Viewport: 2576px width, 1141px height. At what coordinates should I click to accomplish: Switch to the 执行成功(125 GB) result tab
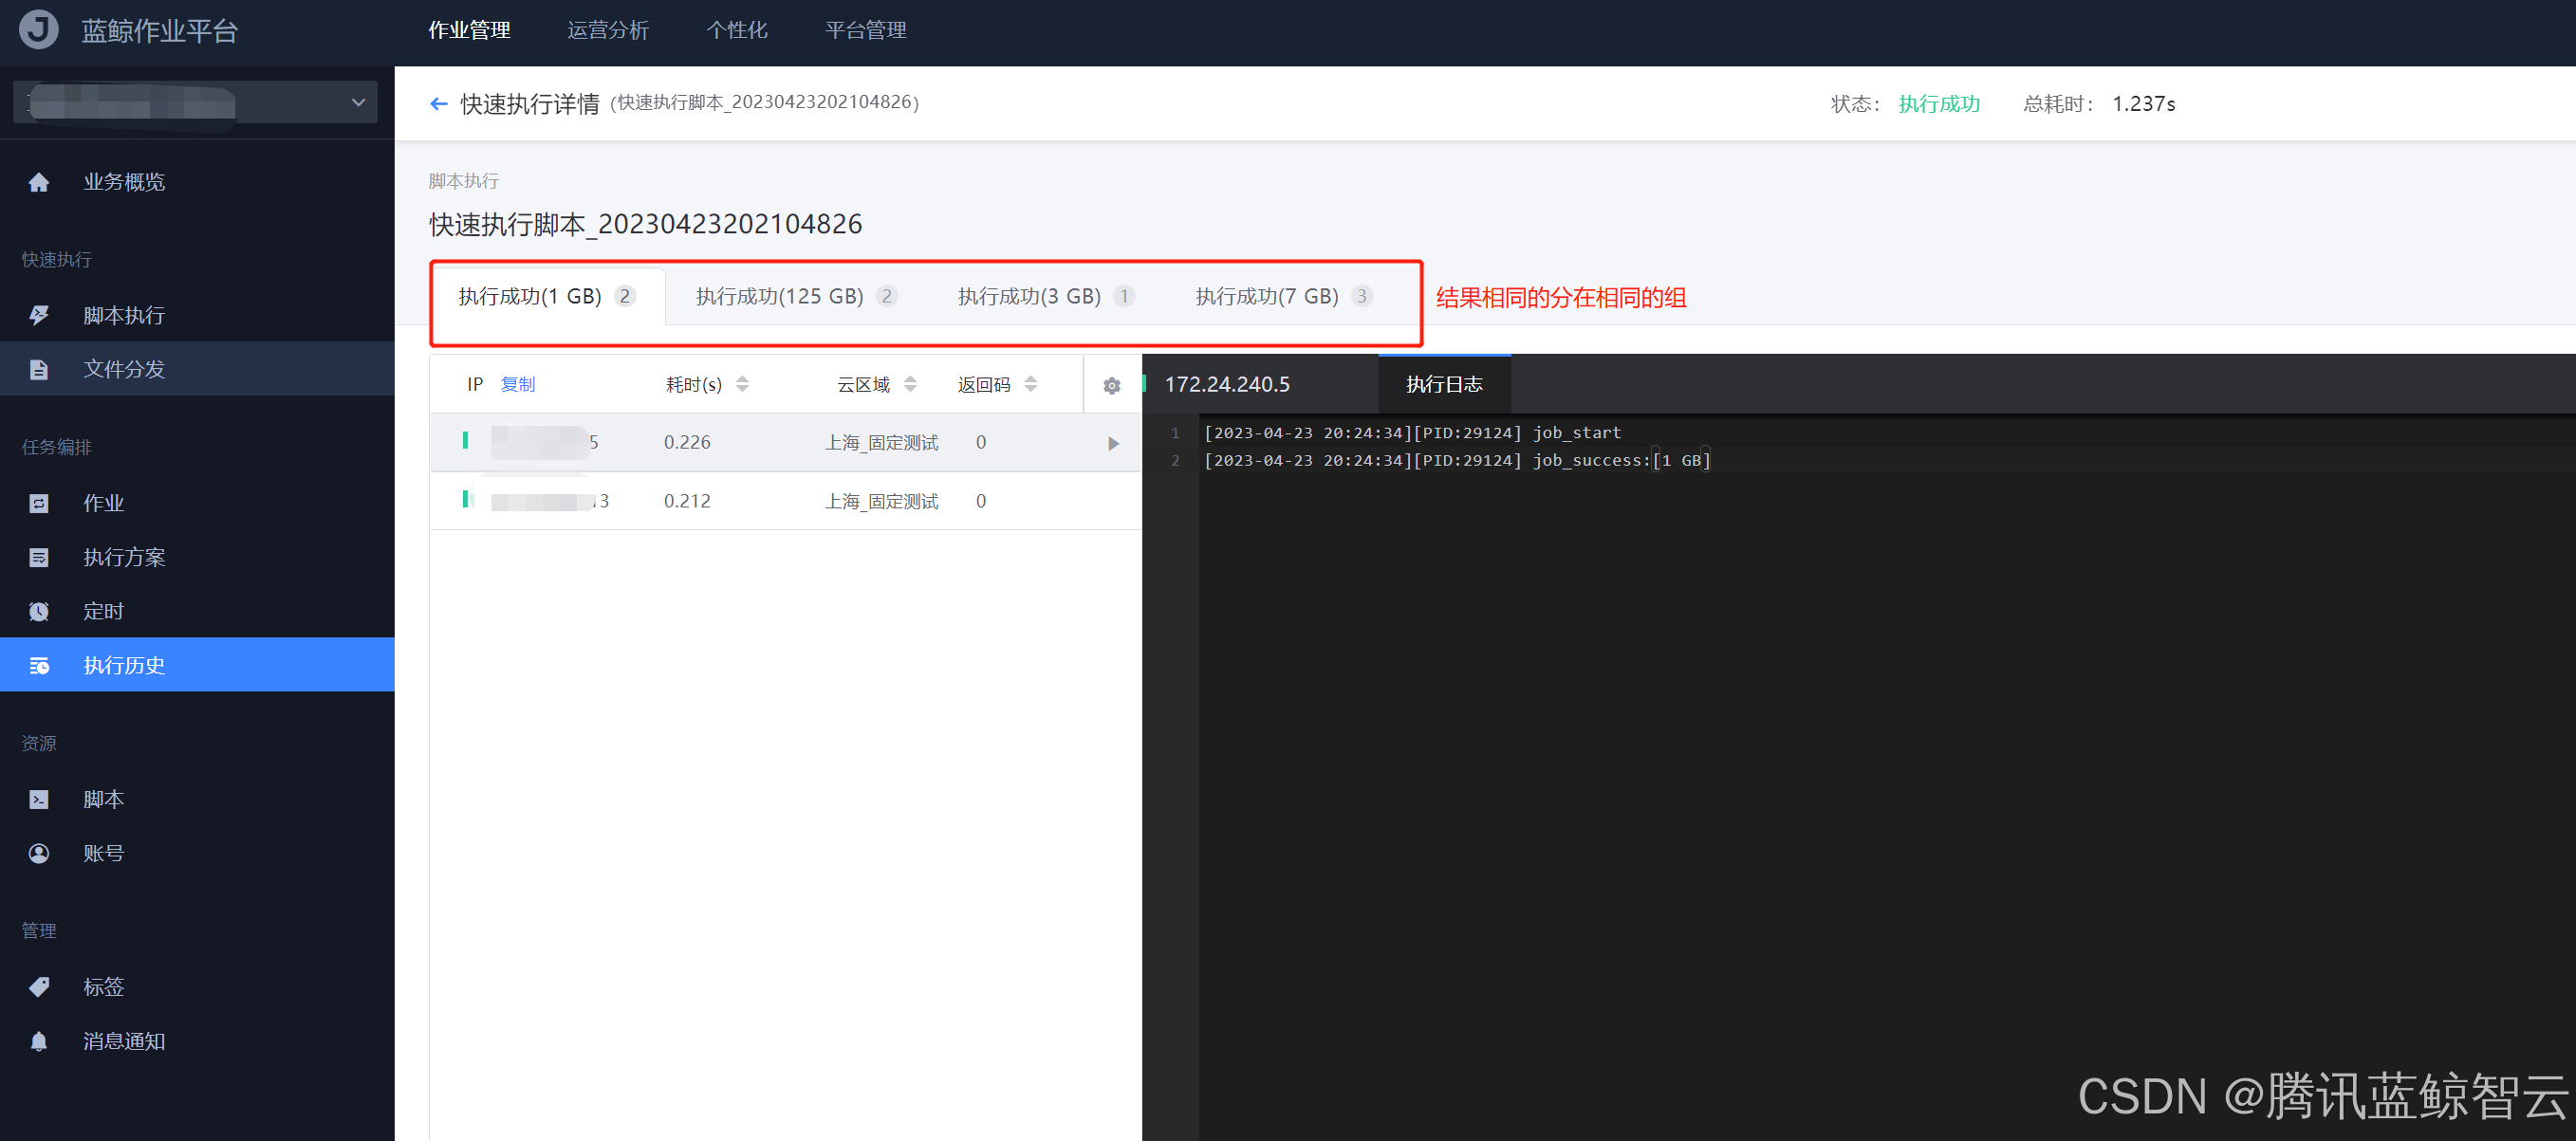[x=779, y=297]
